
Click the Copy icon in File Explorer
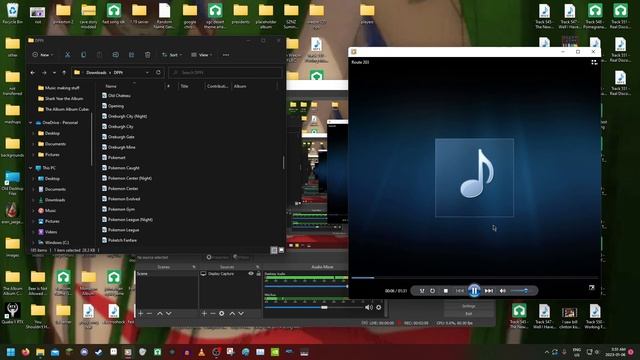[x=83, y=55]
